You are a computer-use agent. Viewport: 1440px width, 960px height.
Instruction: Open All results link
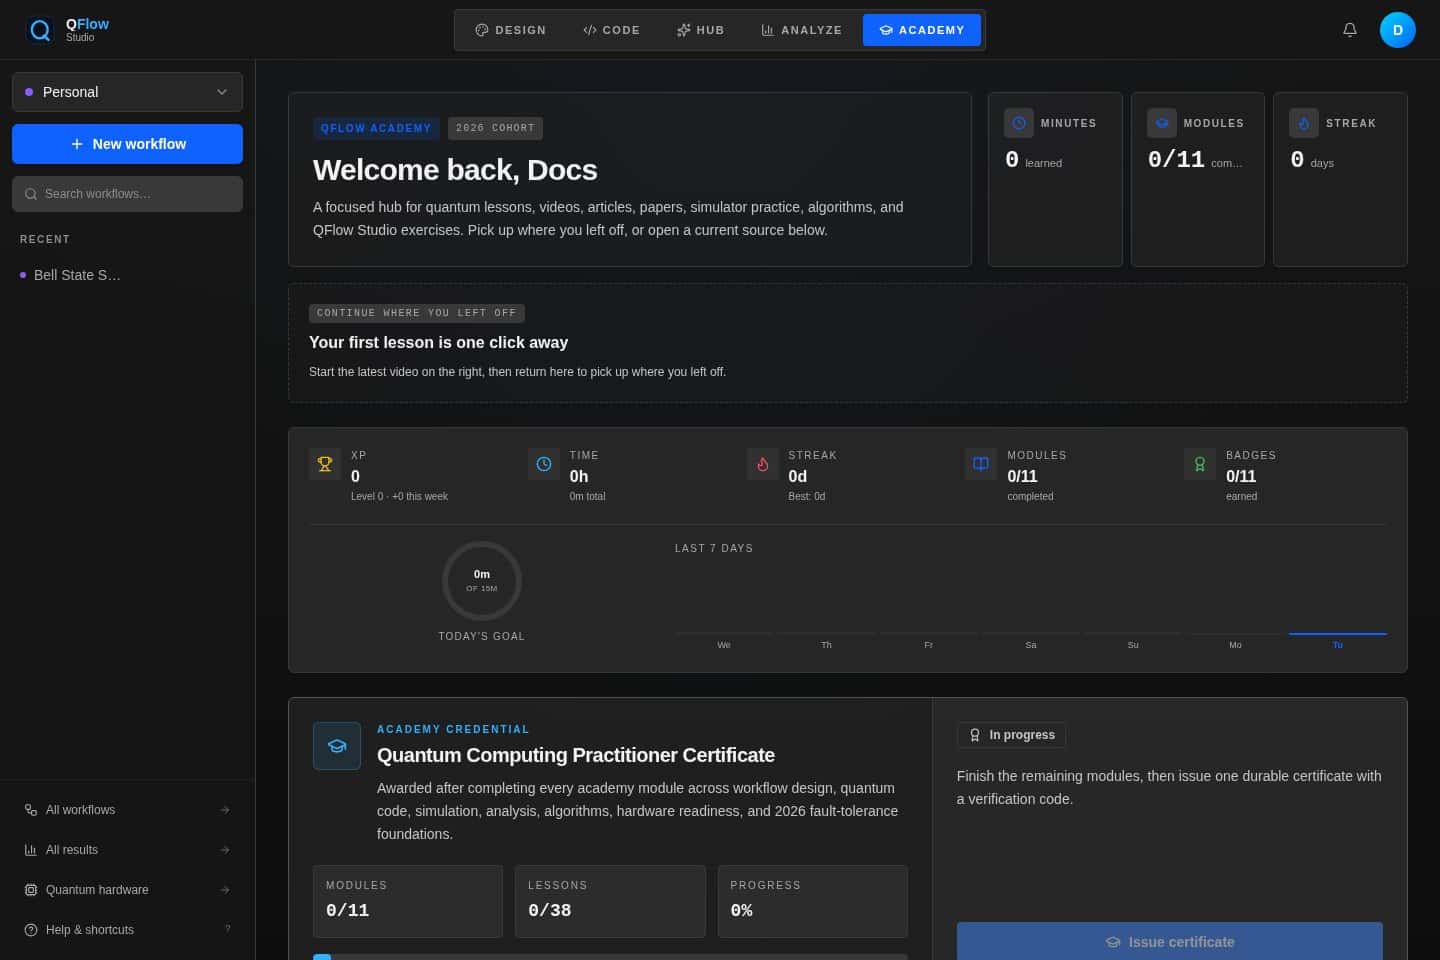pyautogui.click(x=127, y=850)
